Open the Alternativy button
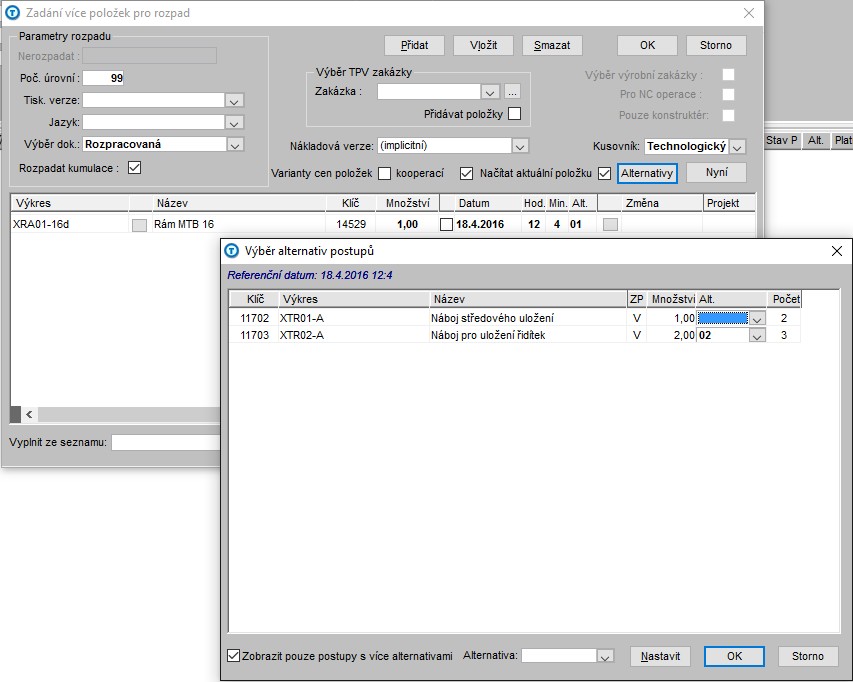 pos(647,173)
